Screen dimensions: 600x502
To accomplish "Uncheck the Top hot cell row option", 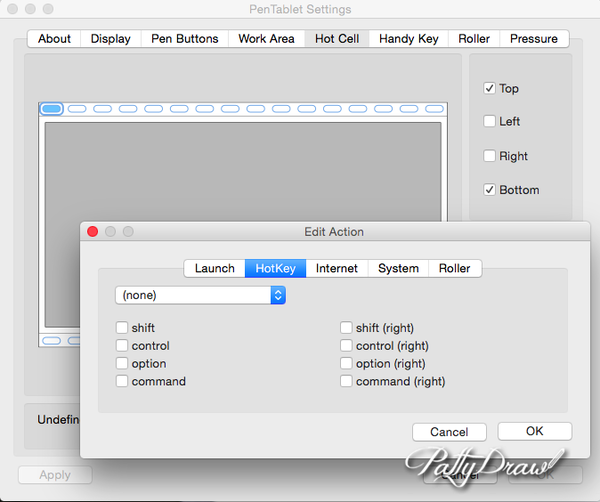I will tap(490, 88).
